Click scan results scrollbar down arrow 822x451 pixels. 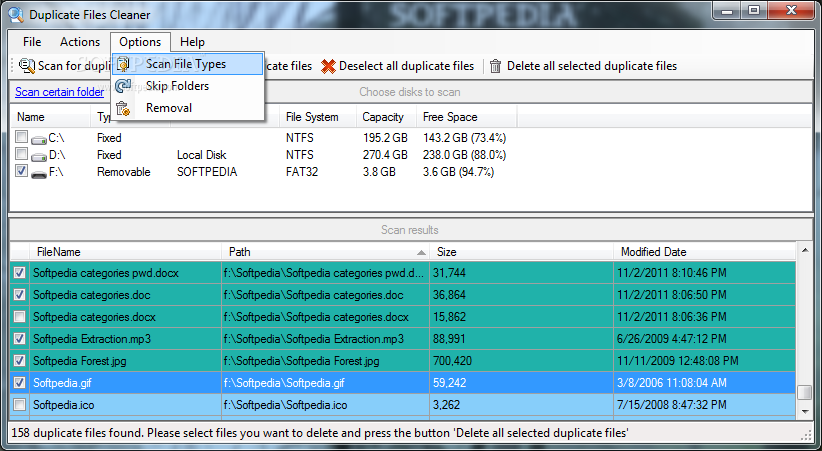805,411
